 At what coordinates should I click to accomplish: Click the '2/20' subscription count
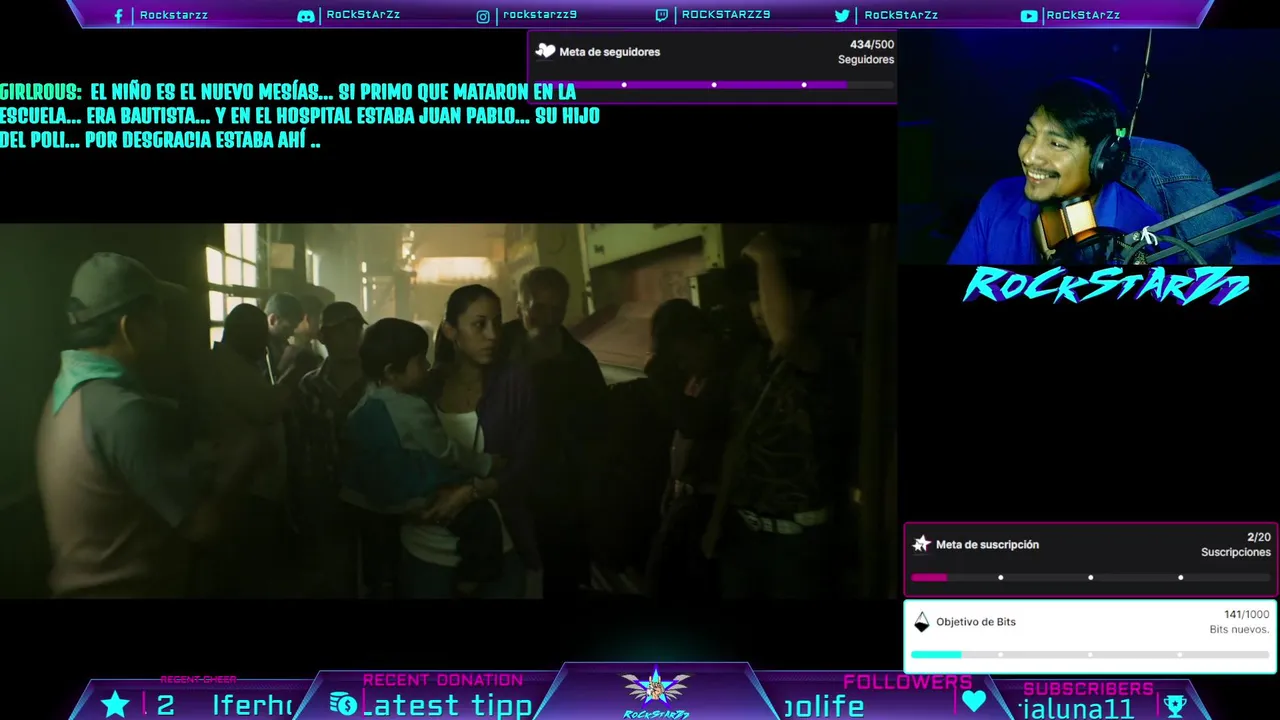[1259, 537]
